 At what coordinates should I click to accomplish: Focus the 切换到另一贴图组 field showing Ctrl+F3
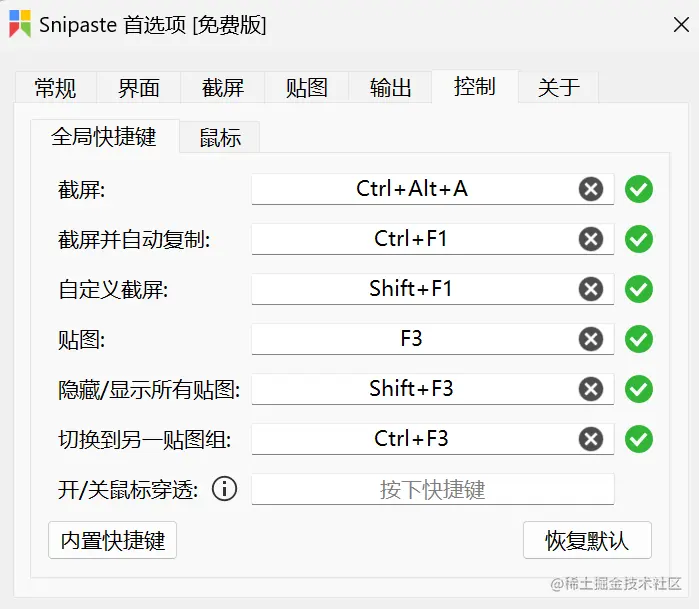coord(432,439)
